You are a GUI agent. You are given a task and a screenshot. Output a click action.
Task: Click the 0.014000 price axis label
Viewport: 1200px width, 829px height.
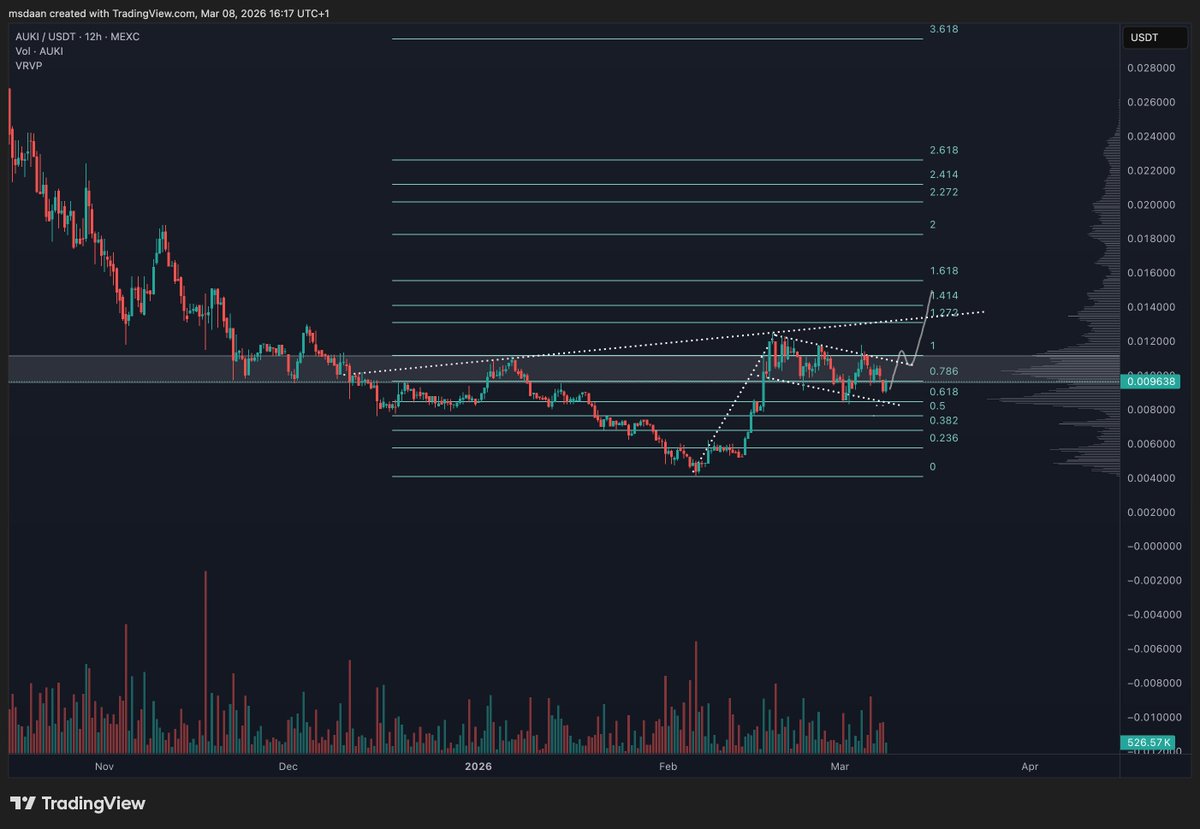click(x=1153, y=307)
